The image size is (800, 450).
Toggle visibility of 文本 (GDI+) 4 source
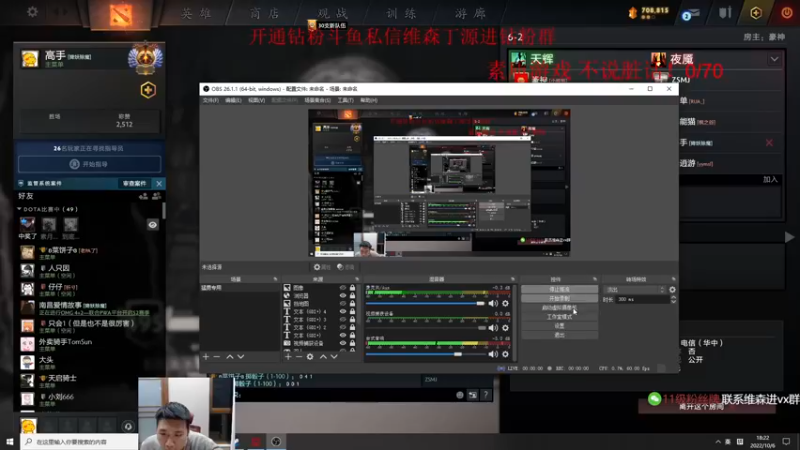(343, 311)
